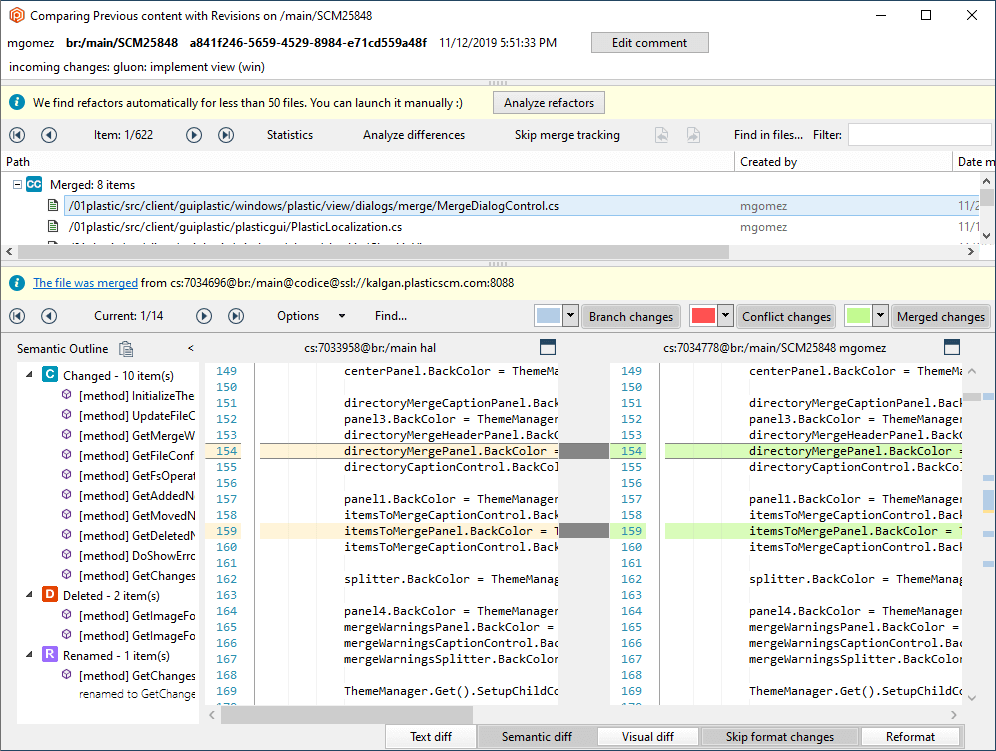Click Analyze differences
996x751 pixels.
pyautogui.click(x=414, y=135)
